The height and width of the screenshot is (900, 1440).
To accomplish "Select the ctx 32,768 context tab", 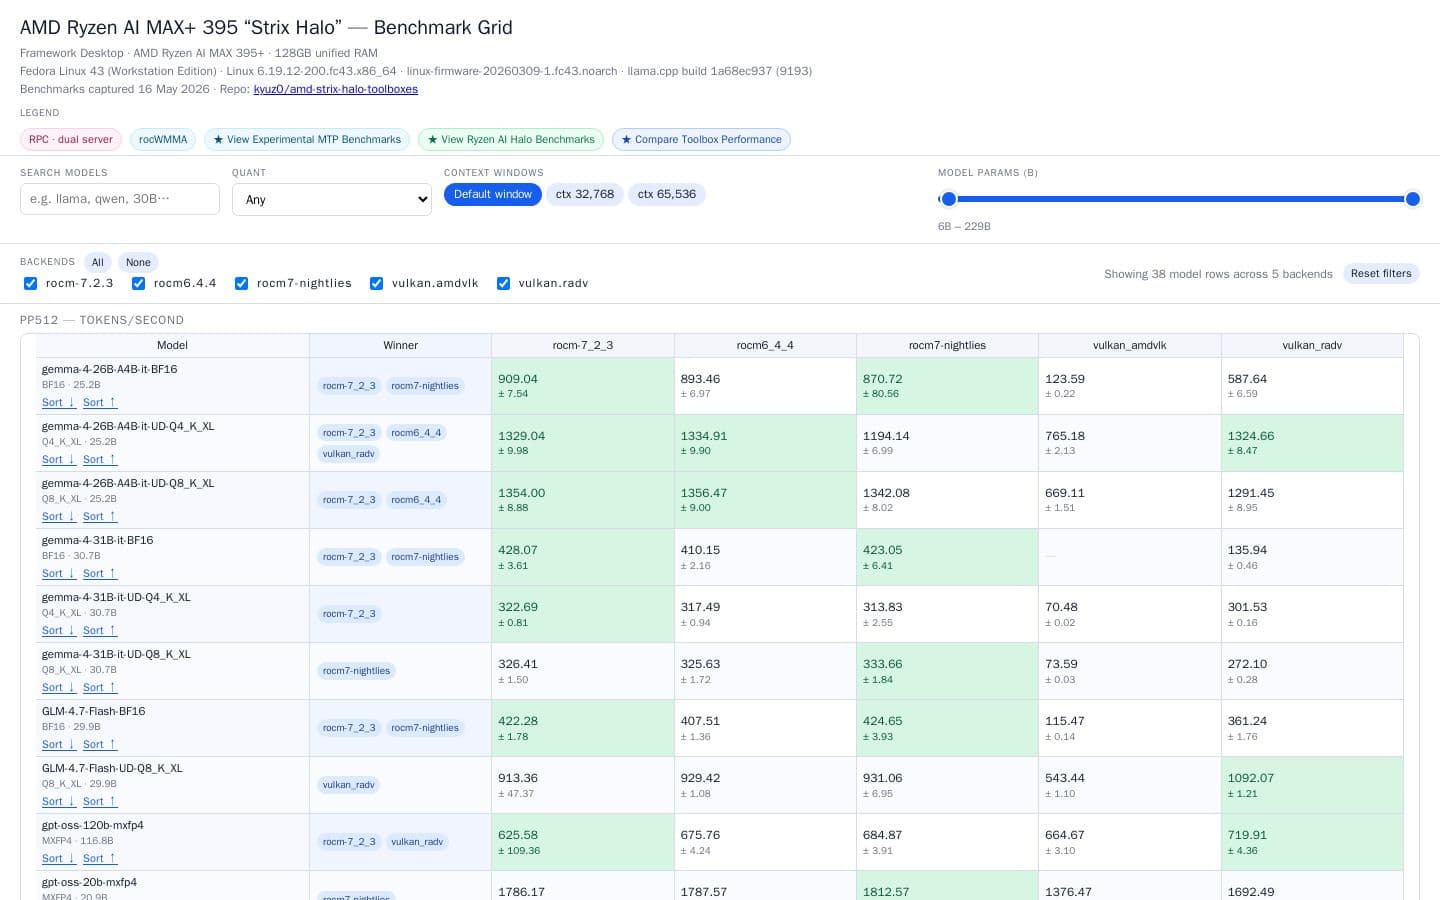I will click(x=585, y=194).
